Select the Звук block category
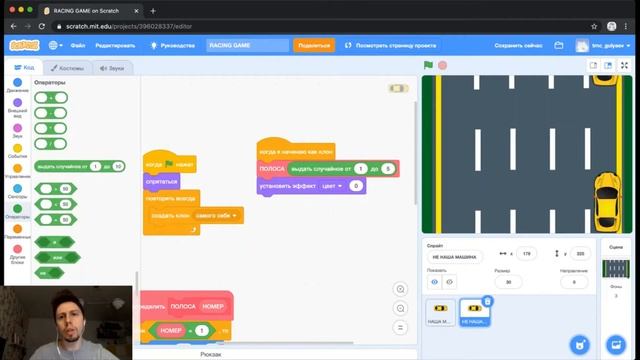The width and height of the screenshot is (640, 360). [18, 131]
